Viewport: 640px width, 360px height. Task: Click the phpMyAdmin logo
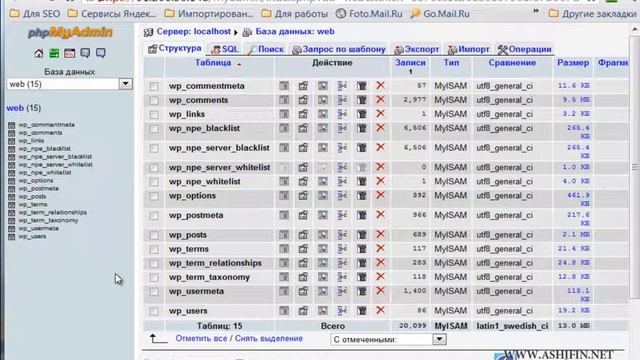pos(70,33)
